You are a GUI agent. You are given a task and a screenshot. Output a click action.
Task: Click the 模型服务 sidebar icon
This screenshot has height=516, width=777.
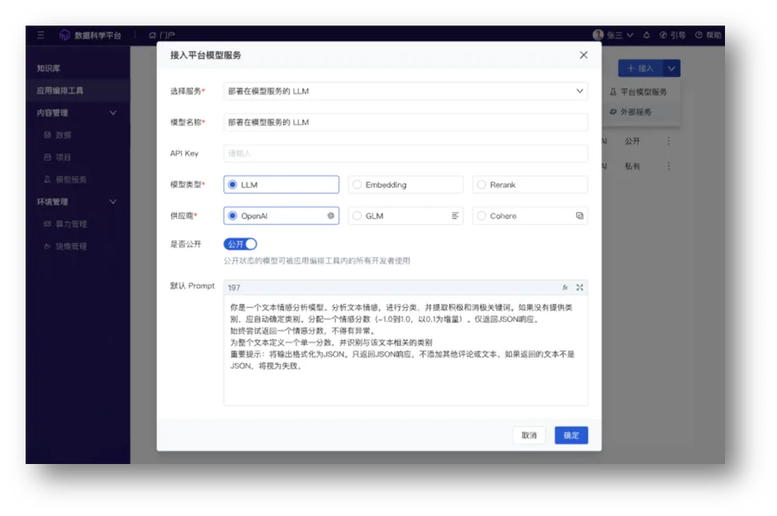[48, 179]
